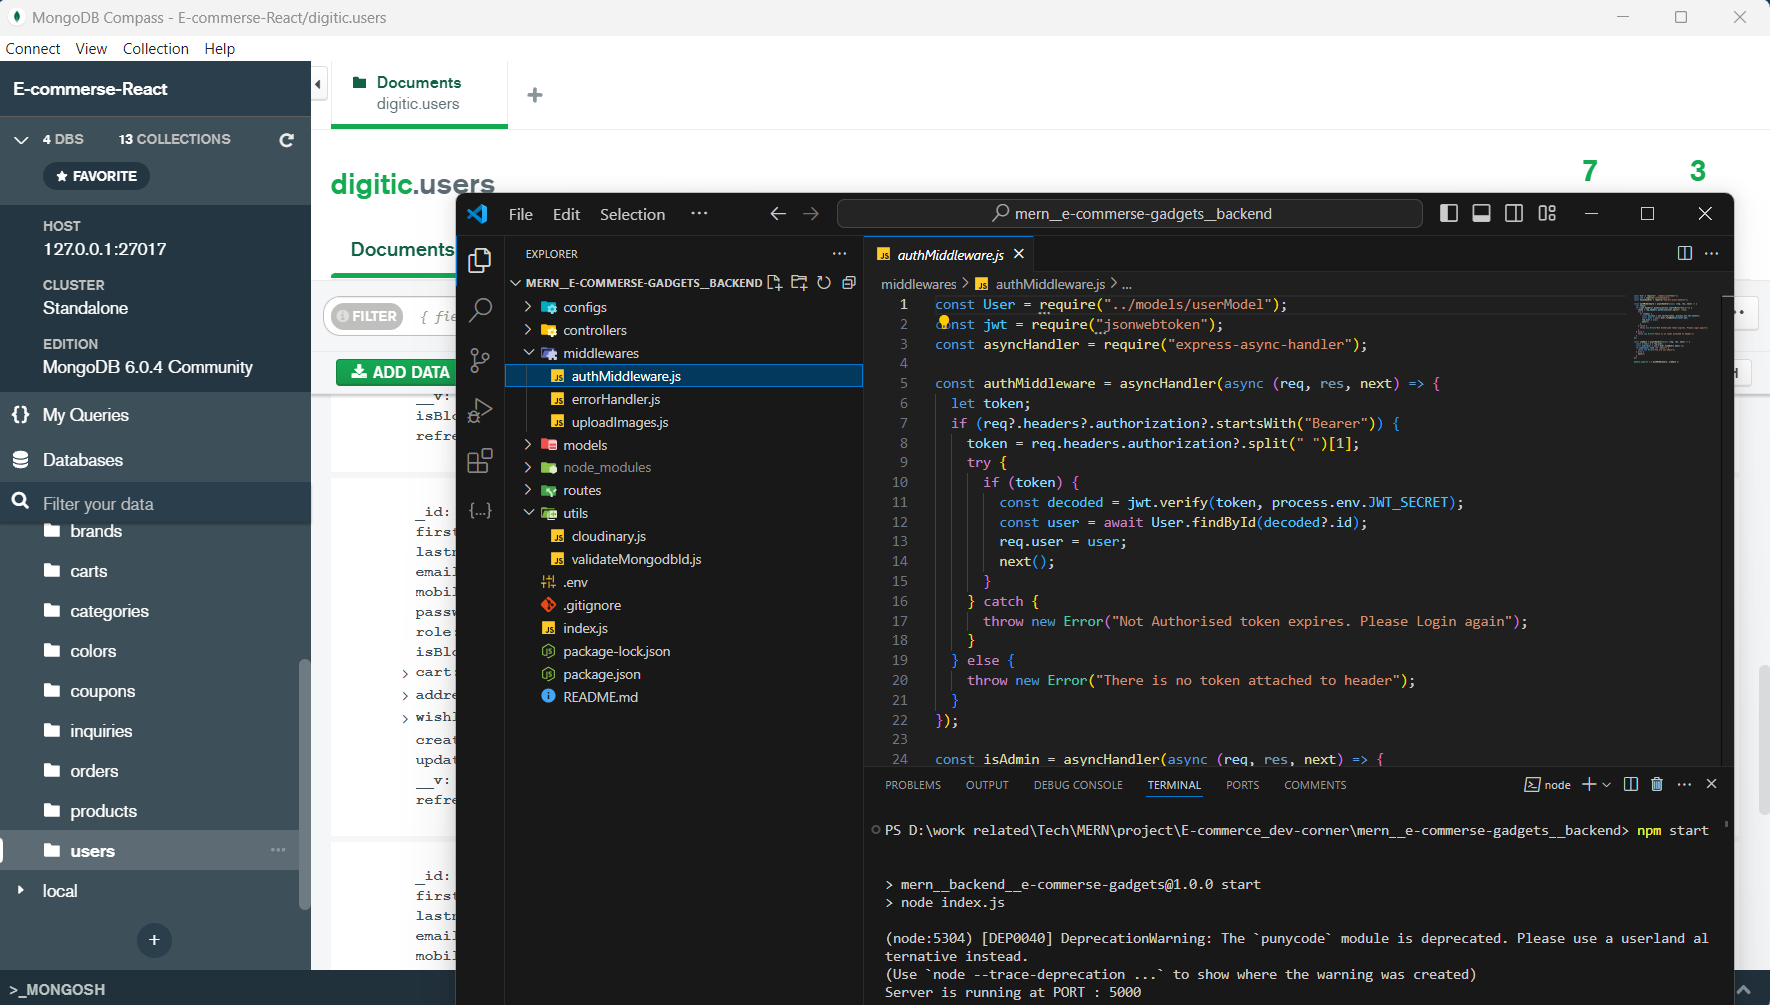This screenshot has width=1770, height=1005.
Task: Click the ADD DATA button
Action: click(400, 372)
